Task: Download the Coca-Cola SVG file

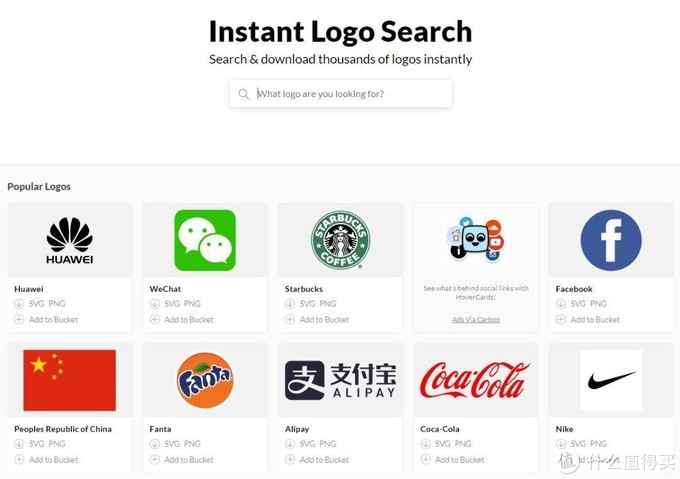Action: tap(442, 444)
